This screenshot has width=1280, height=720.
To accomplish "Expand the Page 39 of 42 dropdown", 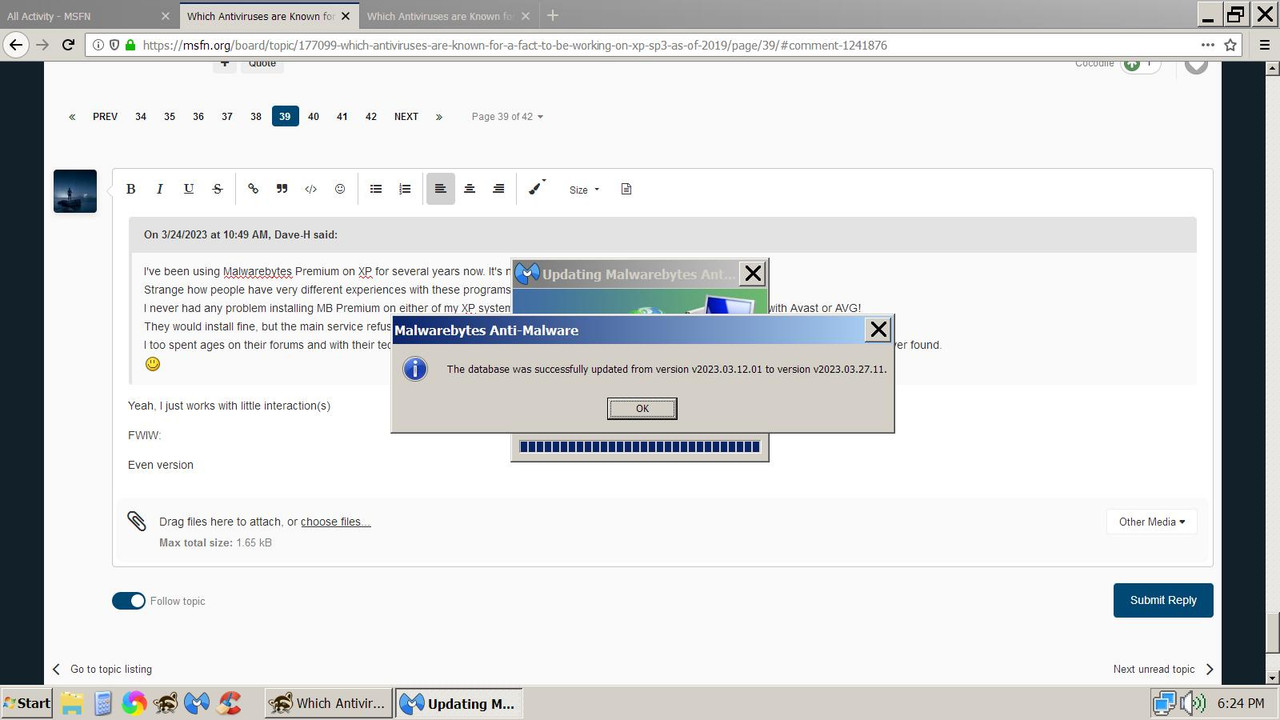I will point(507,116).
